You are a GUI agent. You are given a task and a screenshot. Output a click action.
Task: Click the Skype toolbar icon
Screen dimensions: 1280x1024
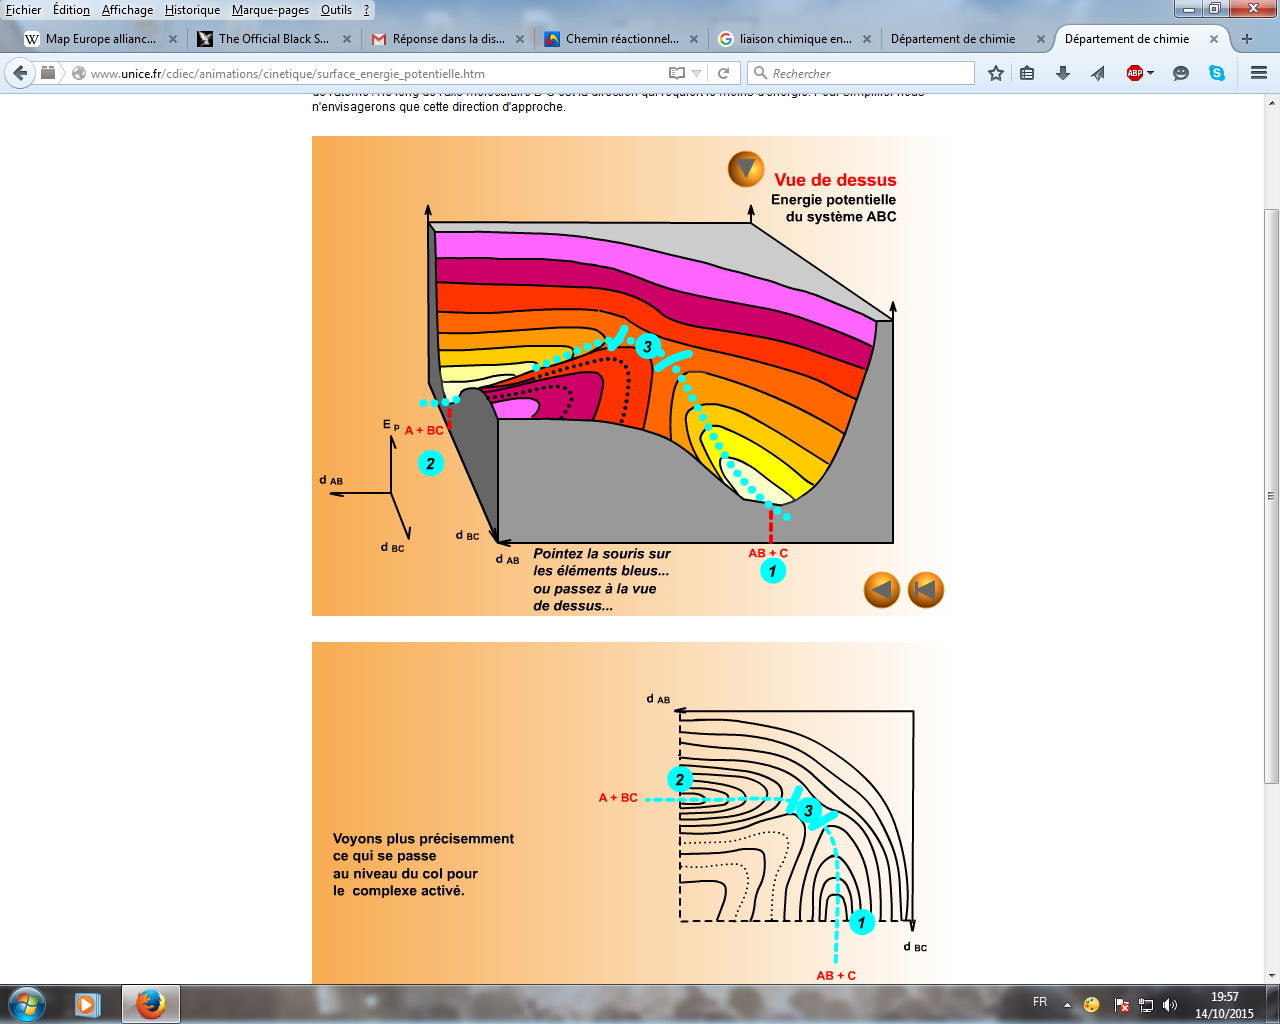tap(1217, 73)
